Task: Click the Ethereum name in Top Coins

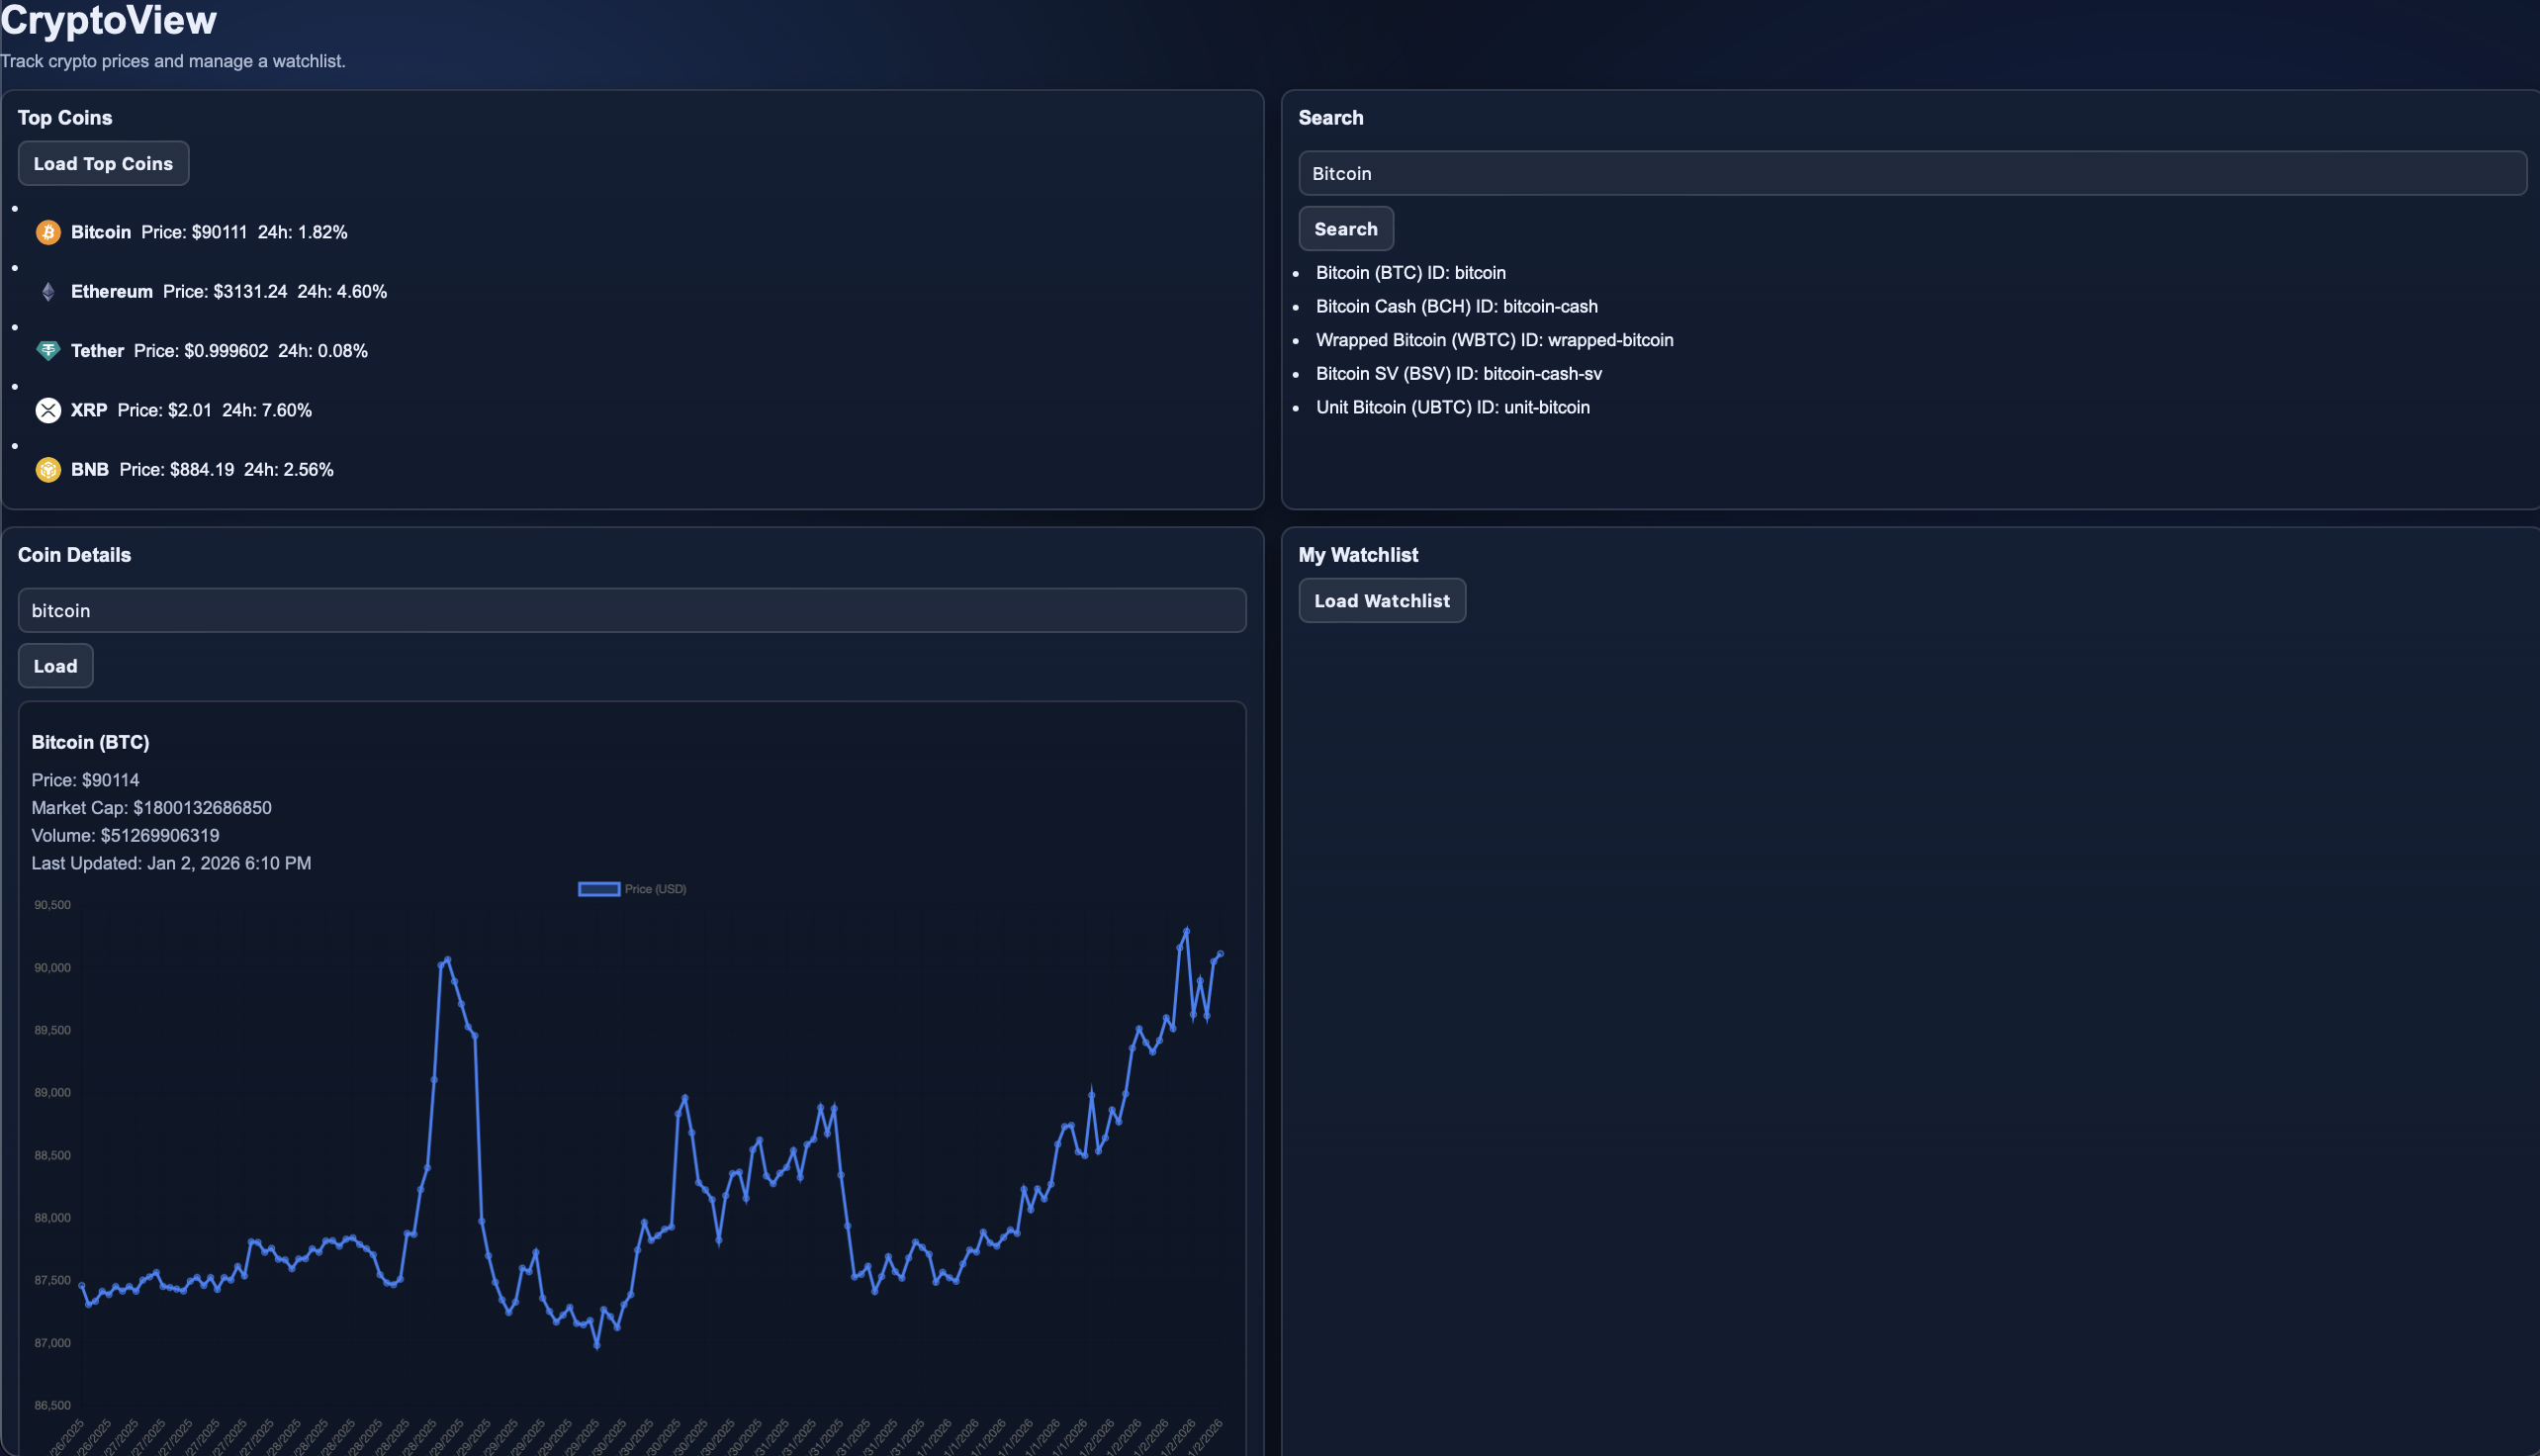Action: pyautogui.click(x=111, y=292)
